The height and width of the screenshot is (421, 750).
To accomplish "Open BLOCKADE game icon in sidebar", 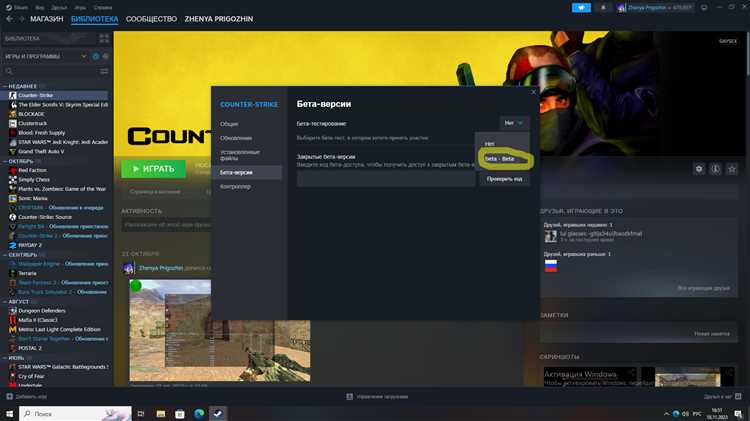I will (x=13, y=114).
